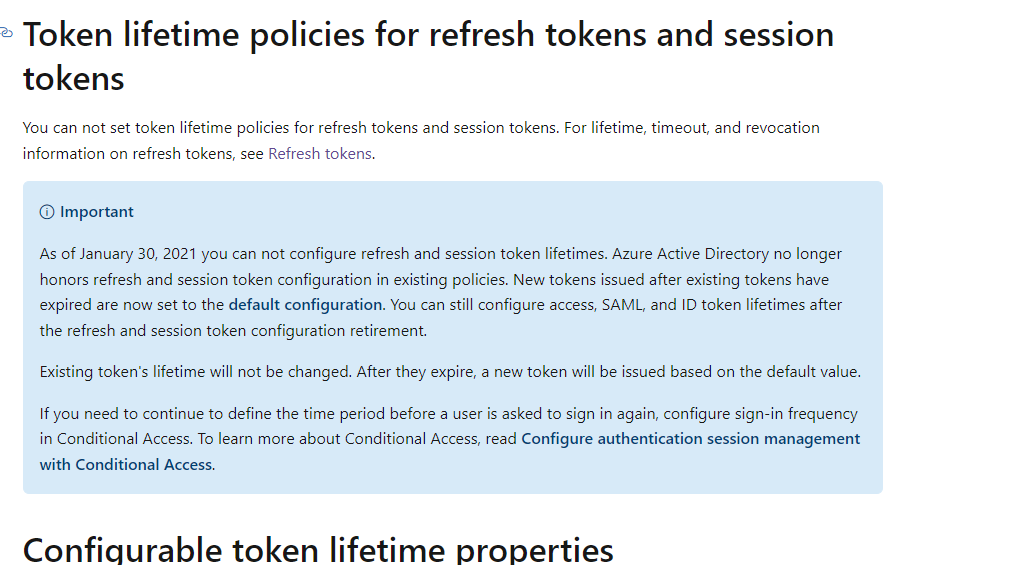Follow the default configuration link

[x=305, y=305]
